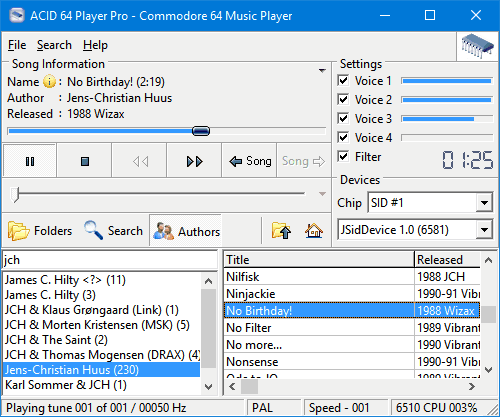500x417 pixels.
Task: Switch to the Folders tab
Action: tap(40, 230)
